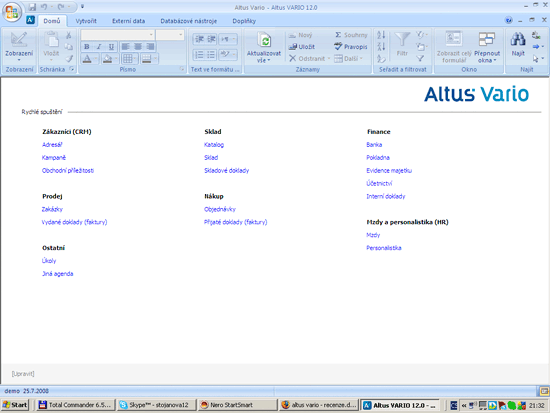Align text left

(125, 47)
